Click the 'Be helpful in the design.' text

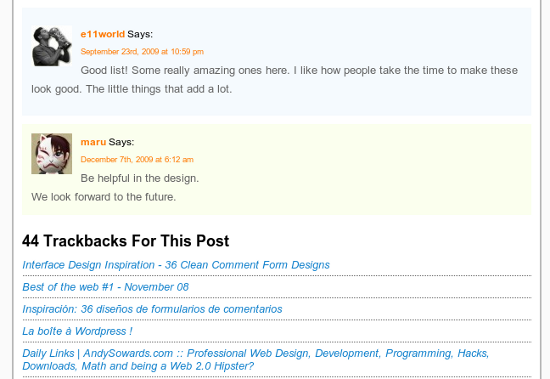tap(140, 178)
